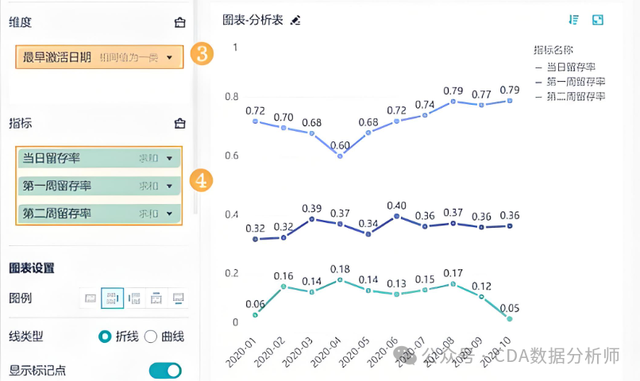The width and height of the screenshot is (640, 381).
Task: Select the fourth legend position icon in 图例
Action: 156,298
